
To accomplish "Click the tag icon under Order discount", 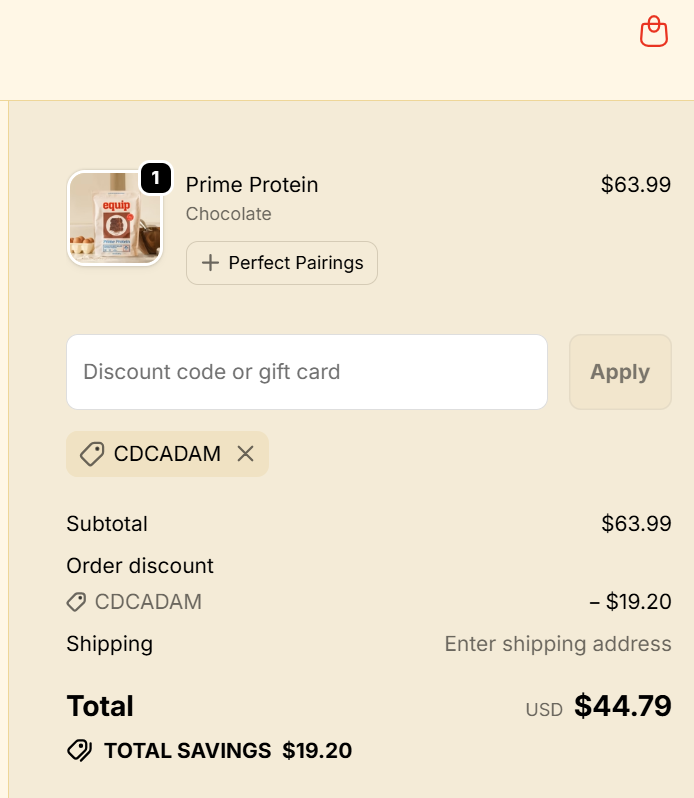I will click(76, 602).
